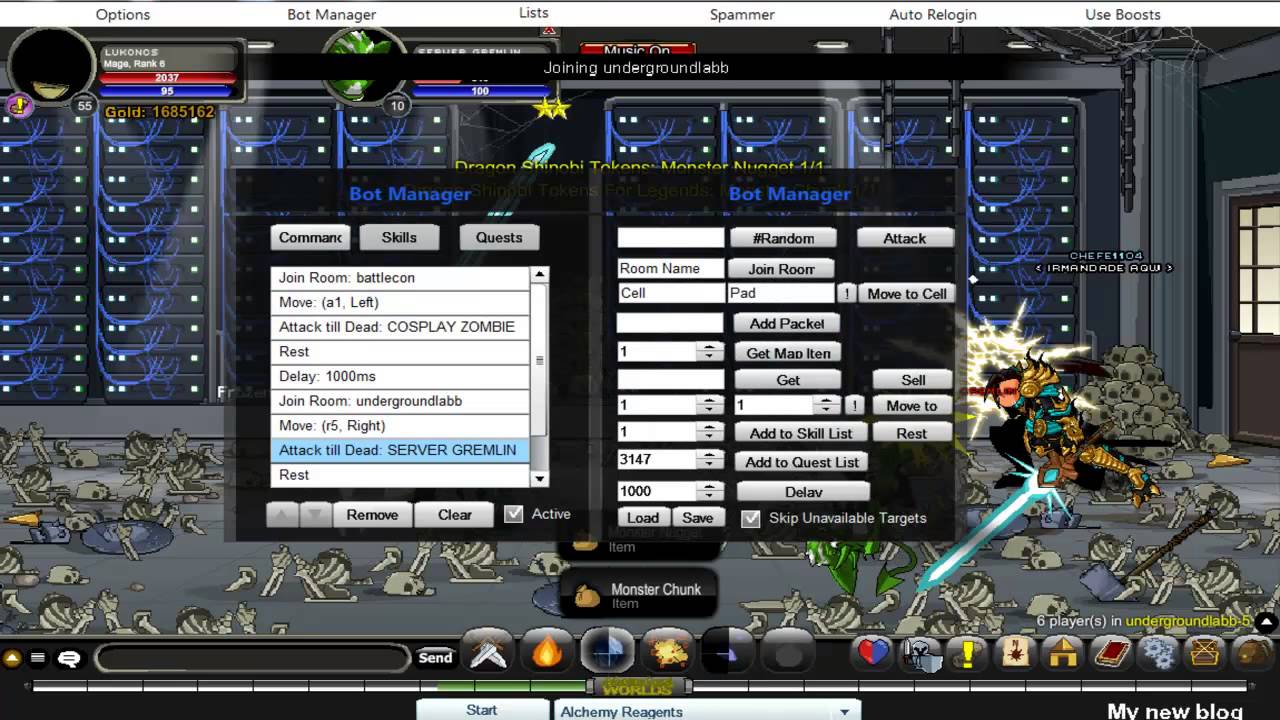
Task: Open the character page robot icon
Action: coord(920,653)
